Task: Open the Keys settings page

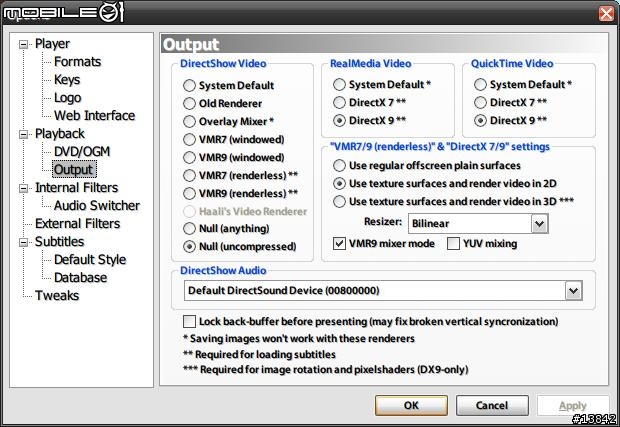Action: (x=67, y=79)
